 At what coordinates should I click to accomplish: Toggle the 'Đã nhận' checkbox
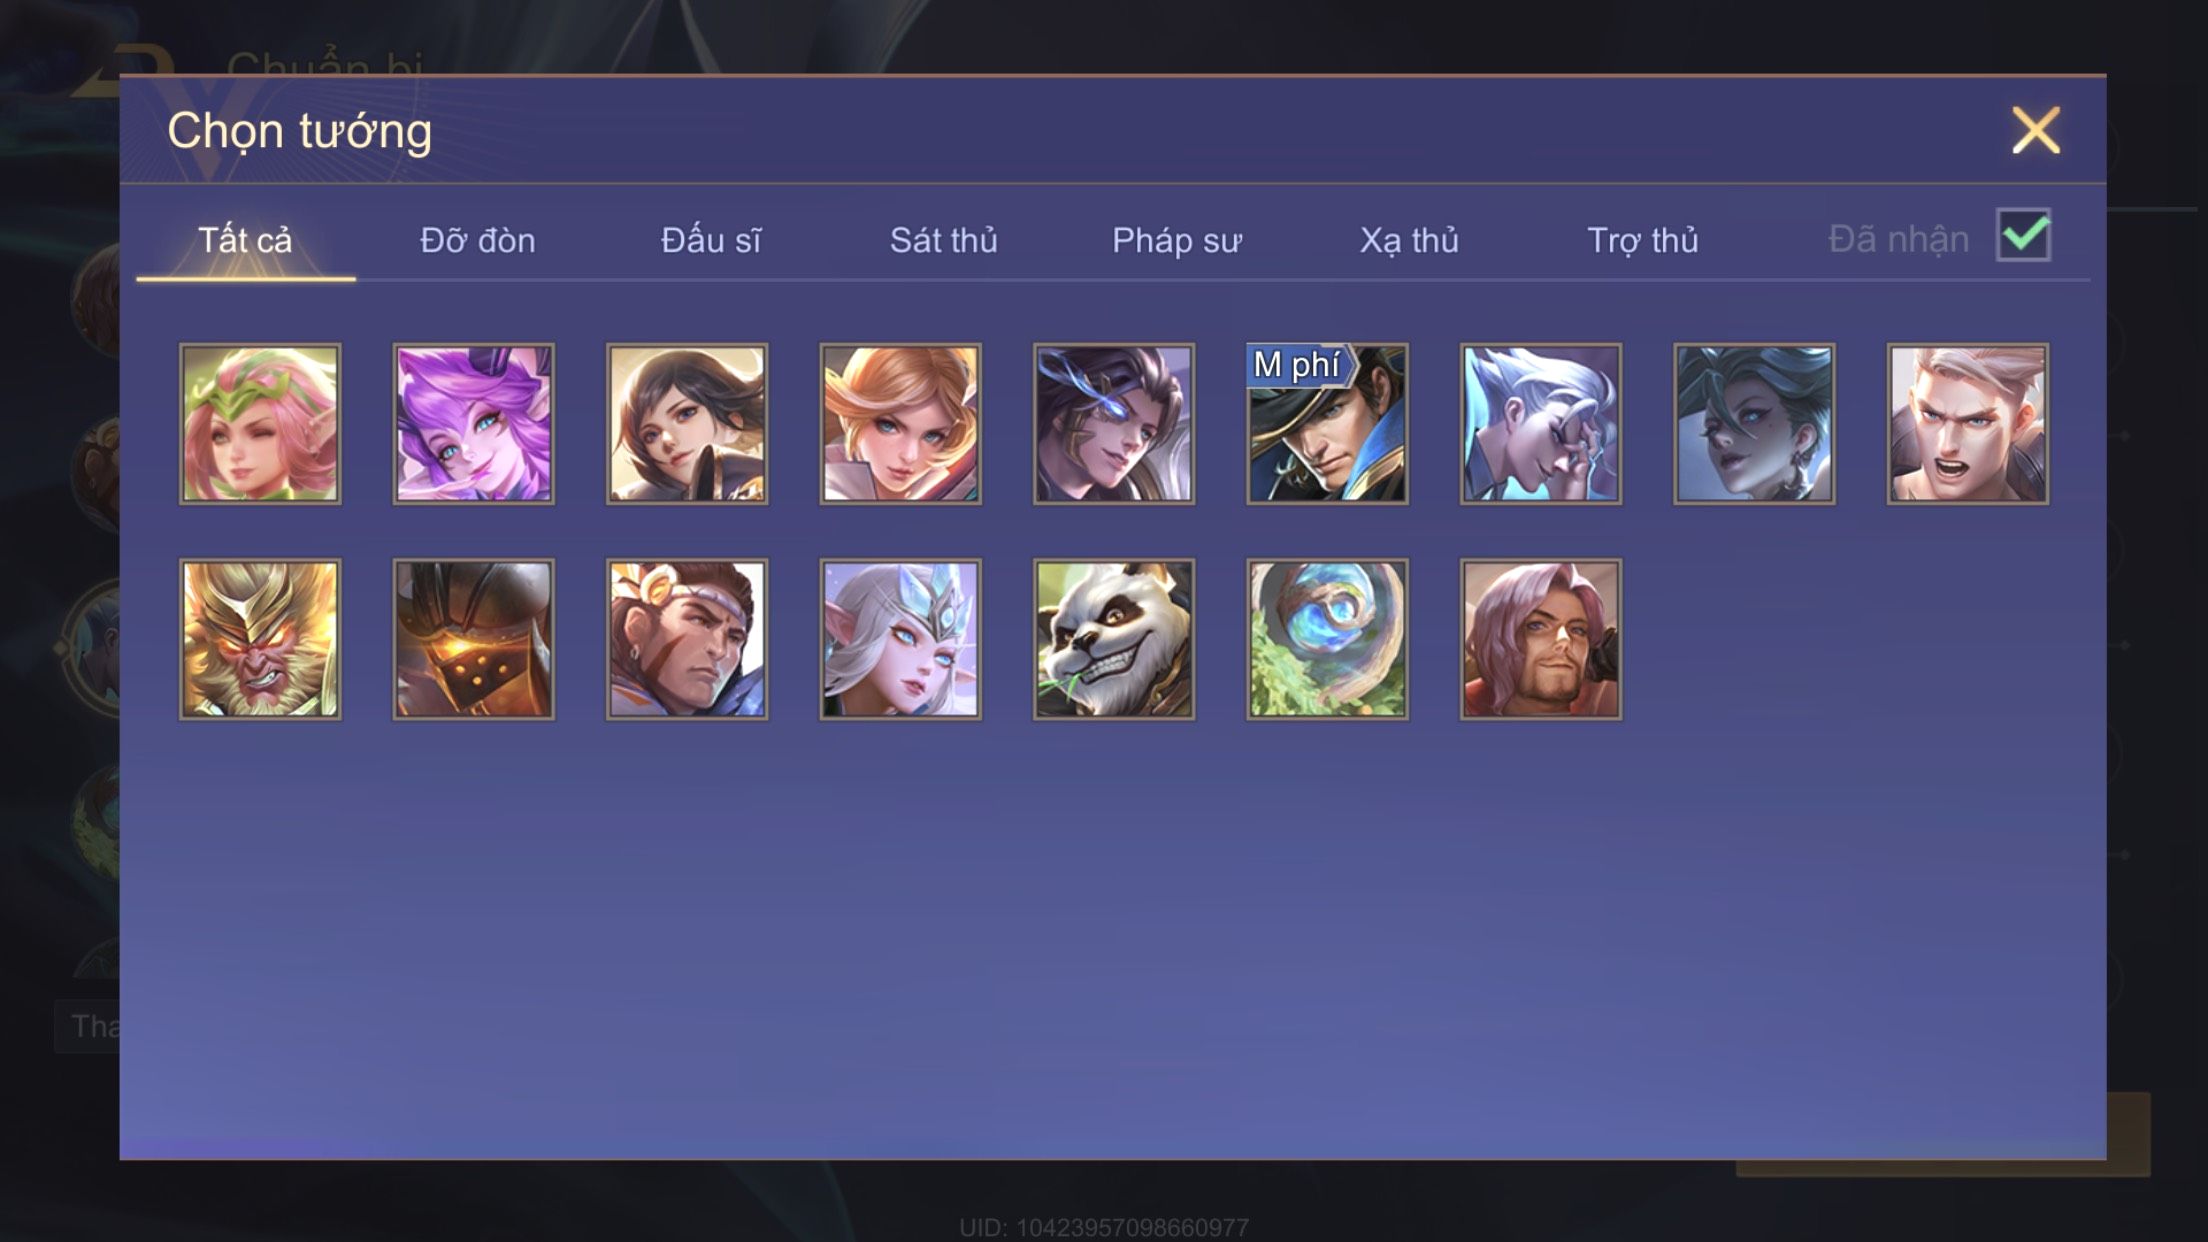coord(2023,236)
